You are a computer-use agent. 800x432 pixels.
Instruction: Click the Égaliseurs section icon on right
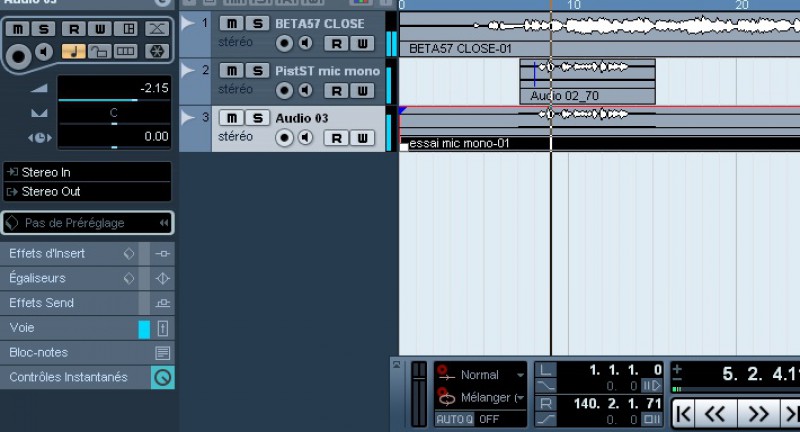point(163,278)
